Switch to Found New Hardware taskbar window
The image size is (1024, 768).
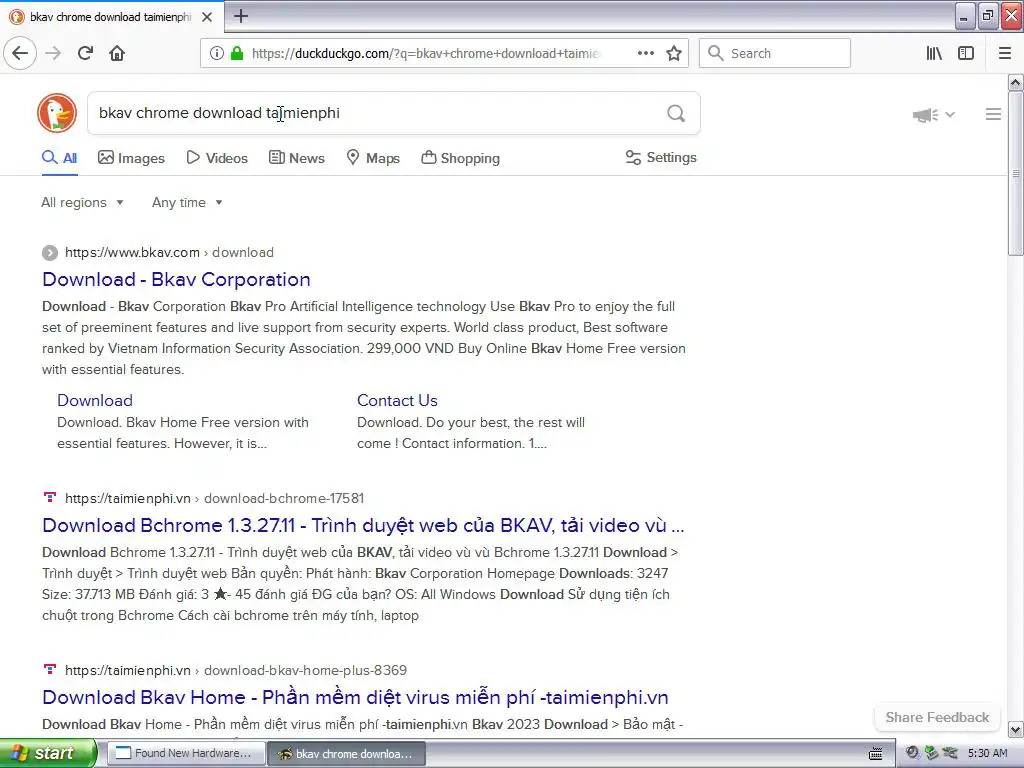pos(186,753)
